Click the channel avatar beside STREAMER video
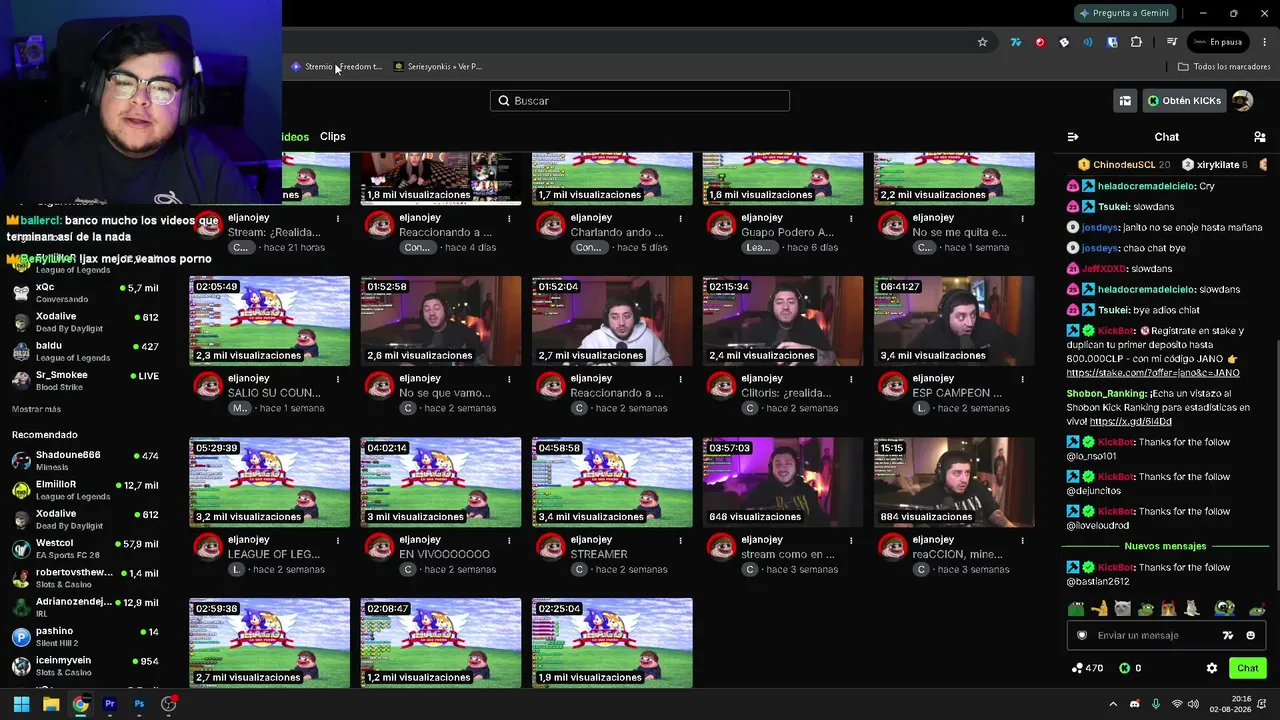 click(550, 547)
